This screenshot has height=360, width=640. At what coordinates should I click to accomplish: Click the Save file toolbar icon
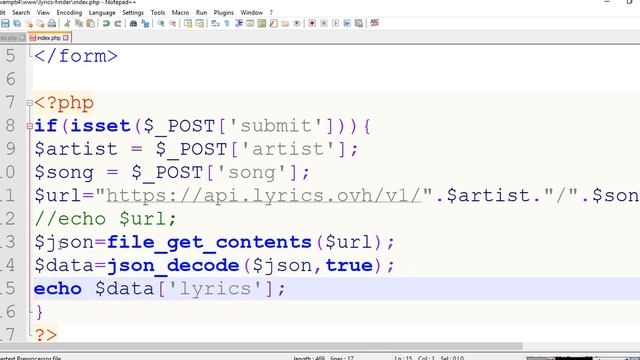tap(5, 23)
